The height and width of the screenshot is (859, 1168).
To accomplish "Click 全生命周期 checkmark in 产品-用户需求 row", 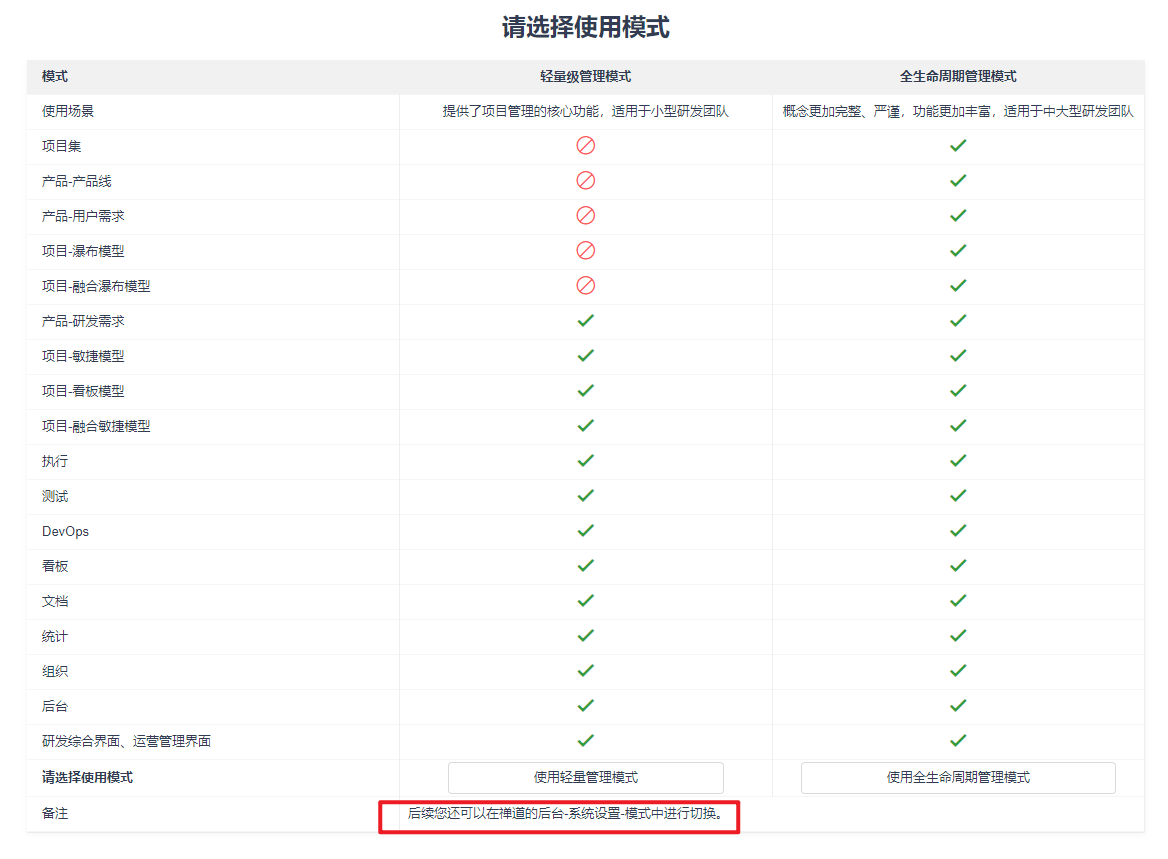I will coord(958,215).
